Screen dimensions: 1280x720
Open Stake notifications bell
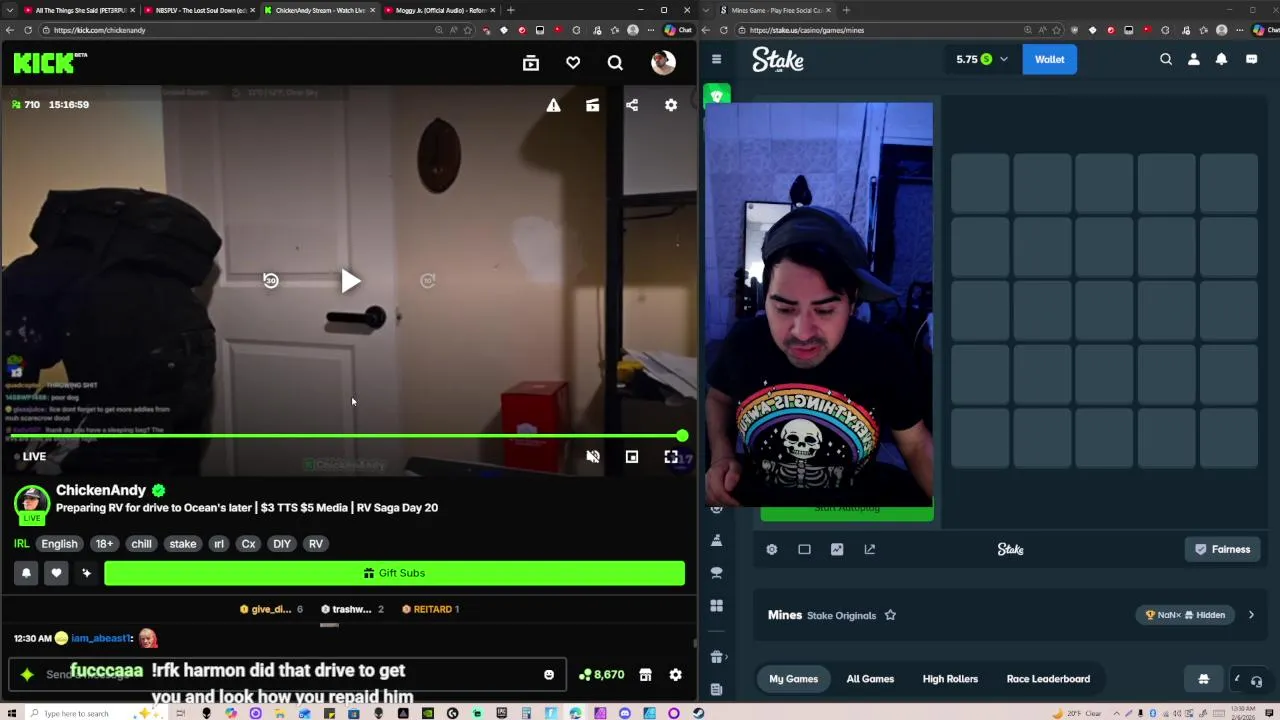click(x=1221, y=60)
